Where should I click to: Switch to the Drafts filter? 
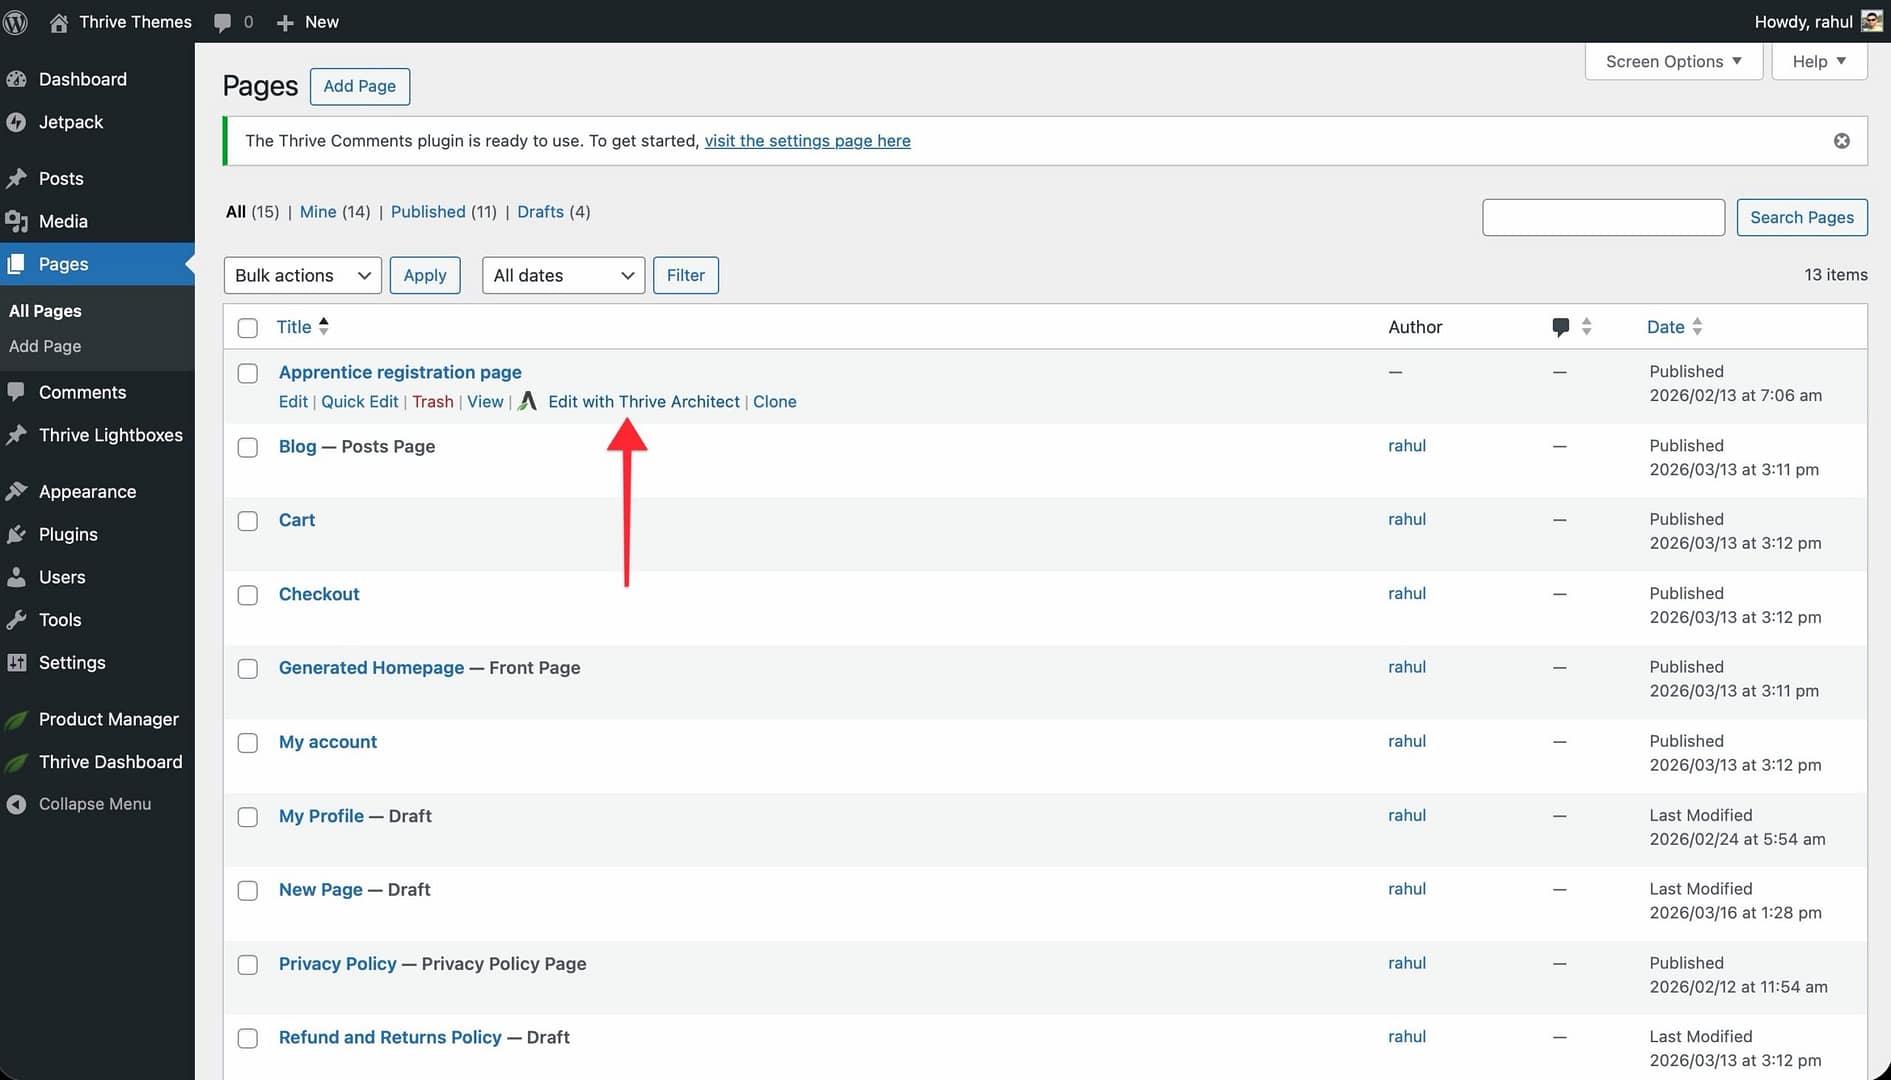[540, 212]
